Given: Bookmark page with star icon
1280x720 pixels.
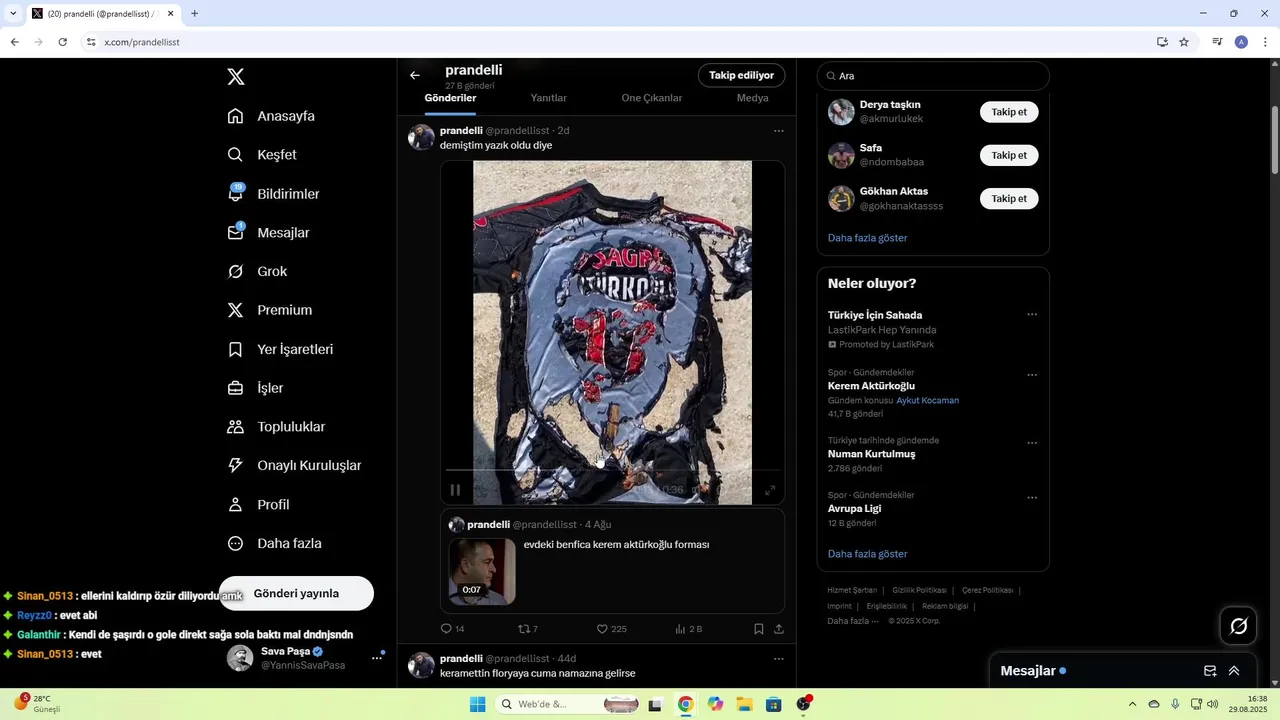Looking at the screenshot, I should coord(1184,42).
